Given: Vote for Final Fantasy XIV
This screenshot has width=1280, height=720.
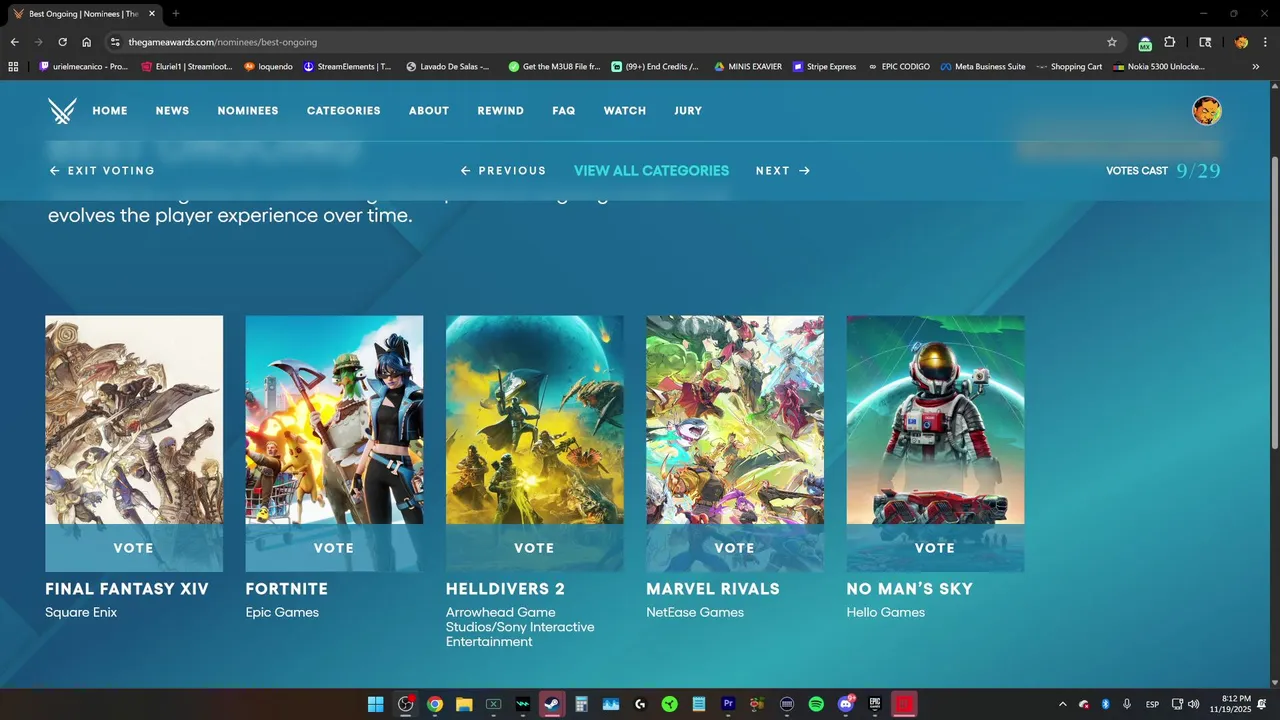Looking at the screenshot, I should (x=134, y=548).
